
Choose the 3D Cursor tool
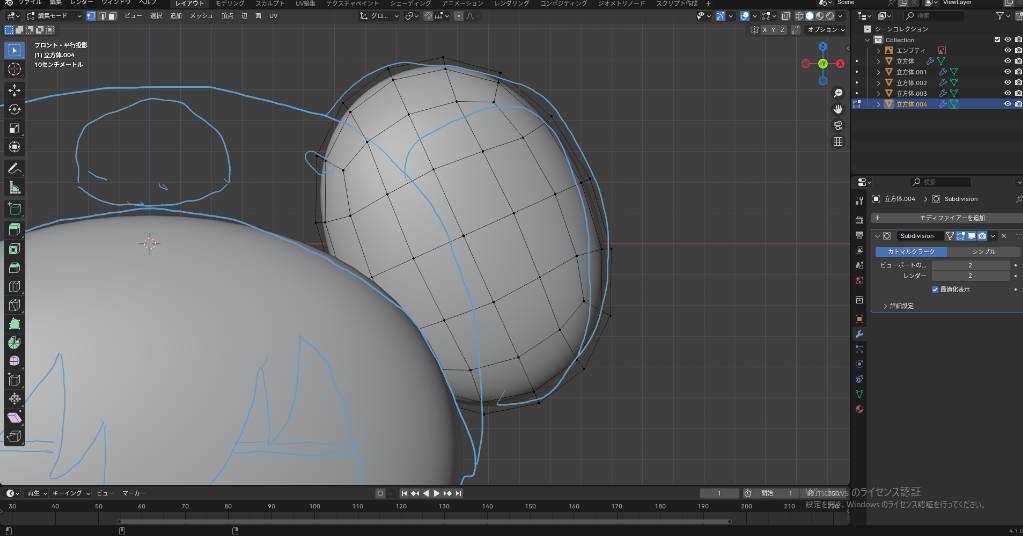(14, 69)
